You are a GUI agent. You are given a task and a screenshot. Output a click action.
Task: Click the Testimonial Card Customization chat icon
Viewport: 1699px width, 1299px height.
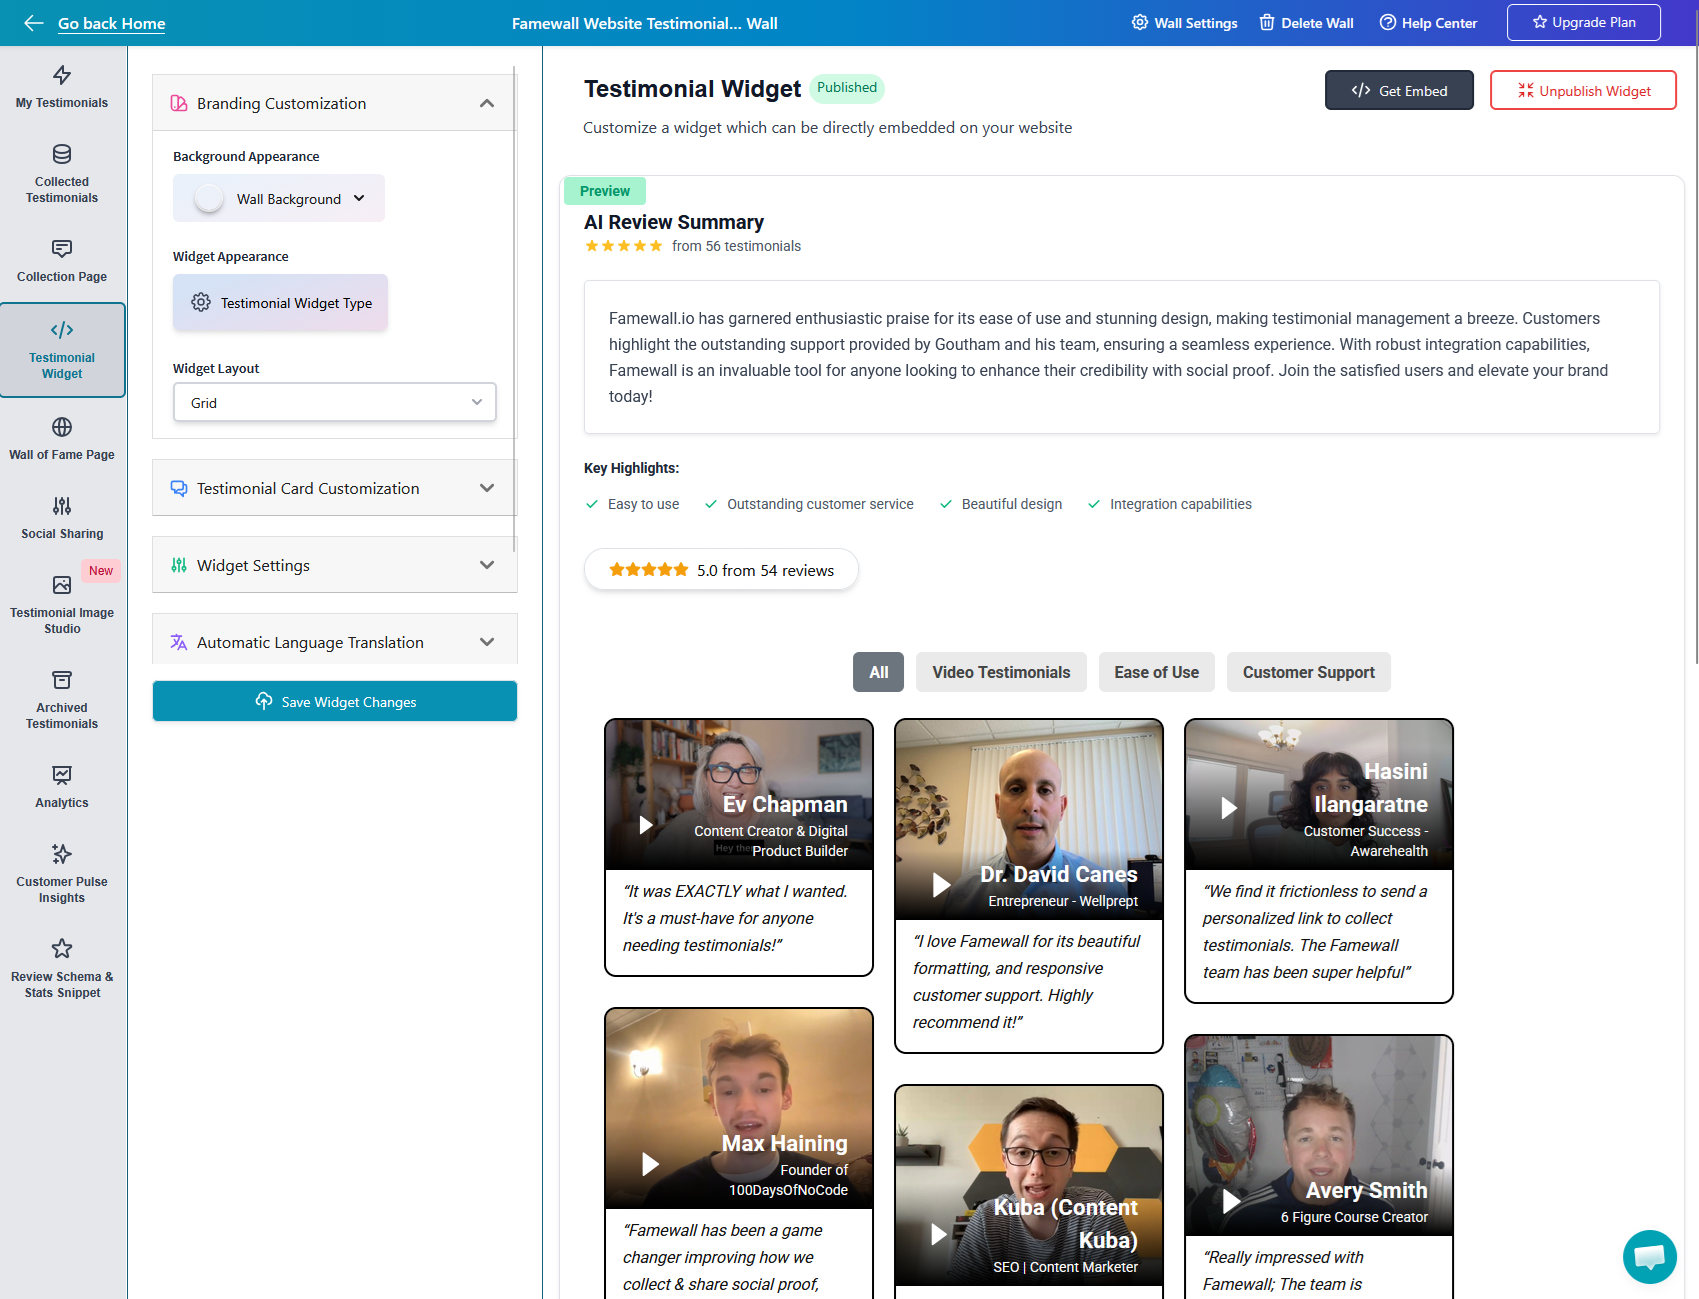[179, 488]
